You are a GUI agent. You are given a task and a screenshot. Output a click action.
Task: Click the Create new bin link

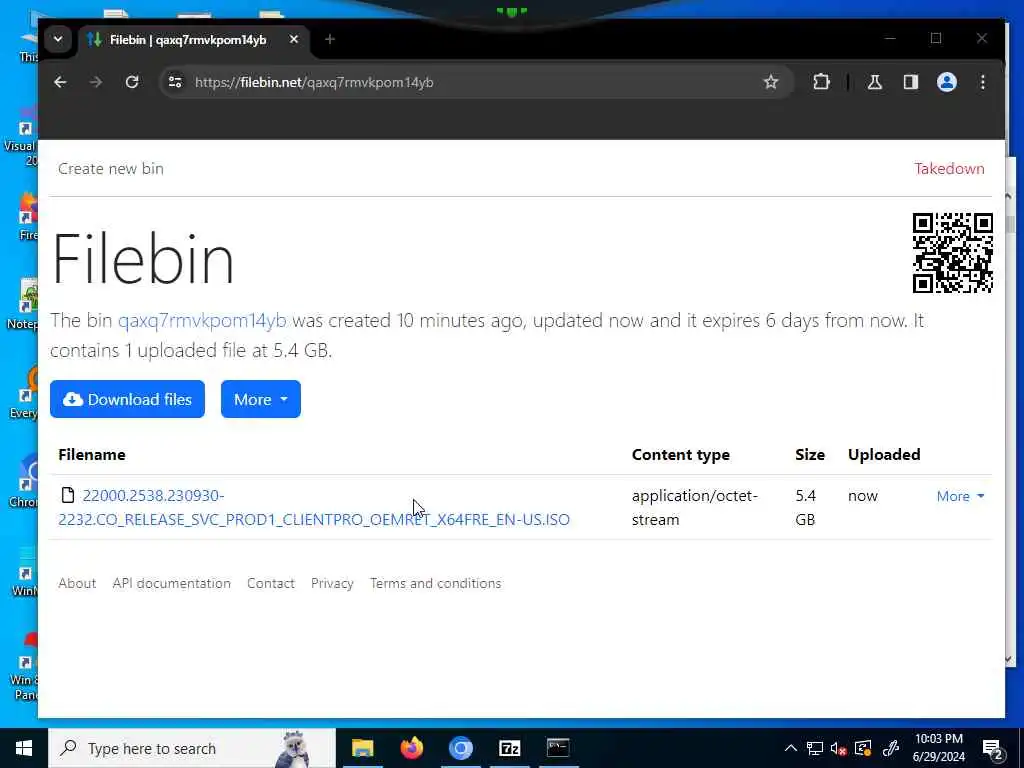click(111, 168)
